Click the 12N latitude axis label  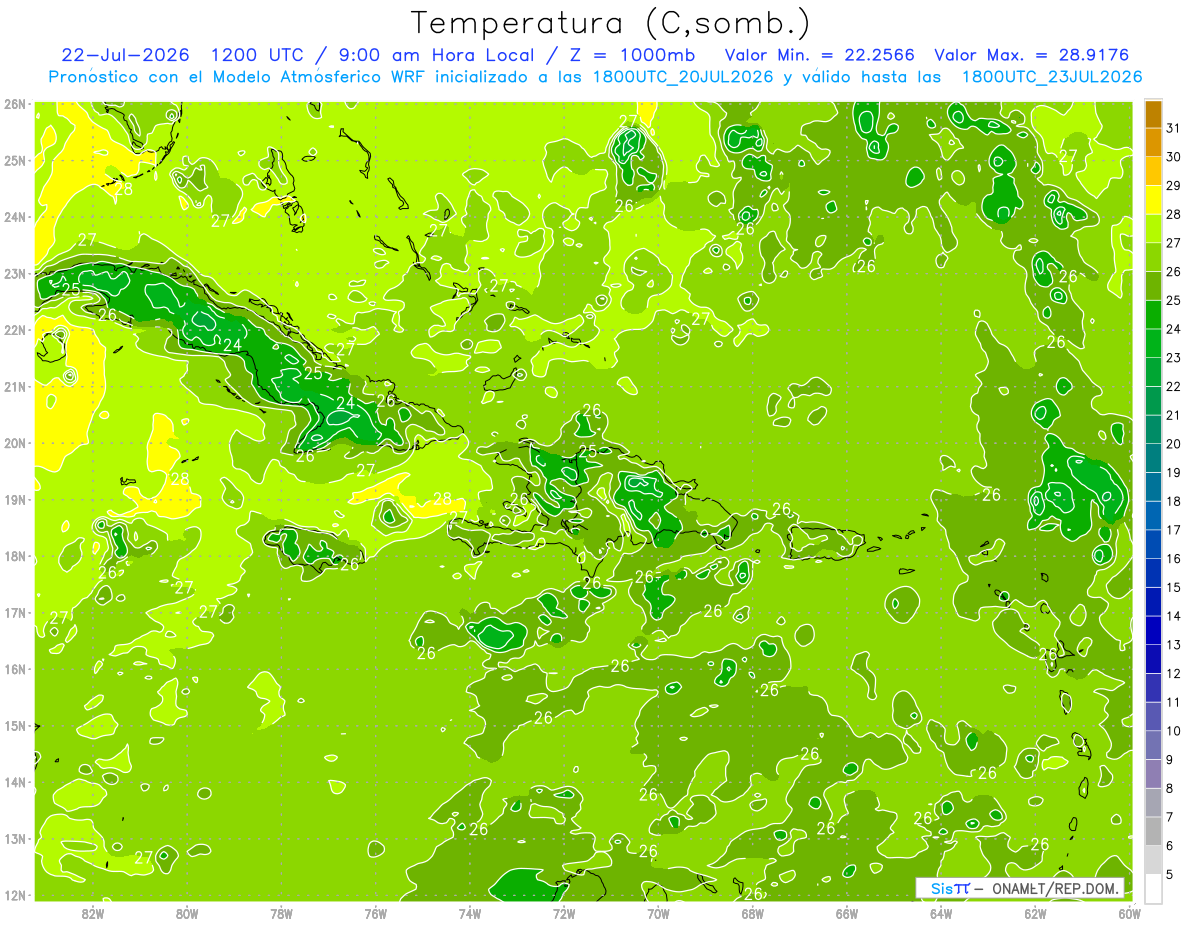click(x=15, y=895)
